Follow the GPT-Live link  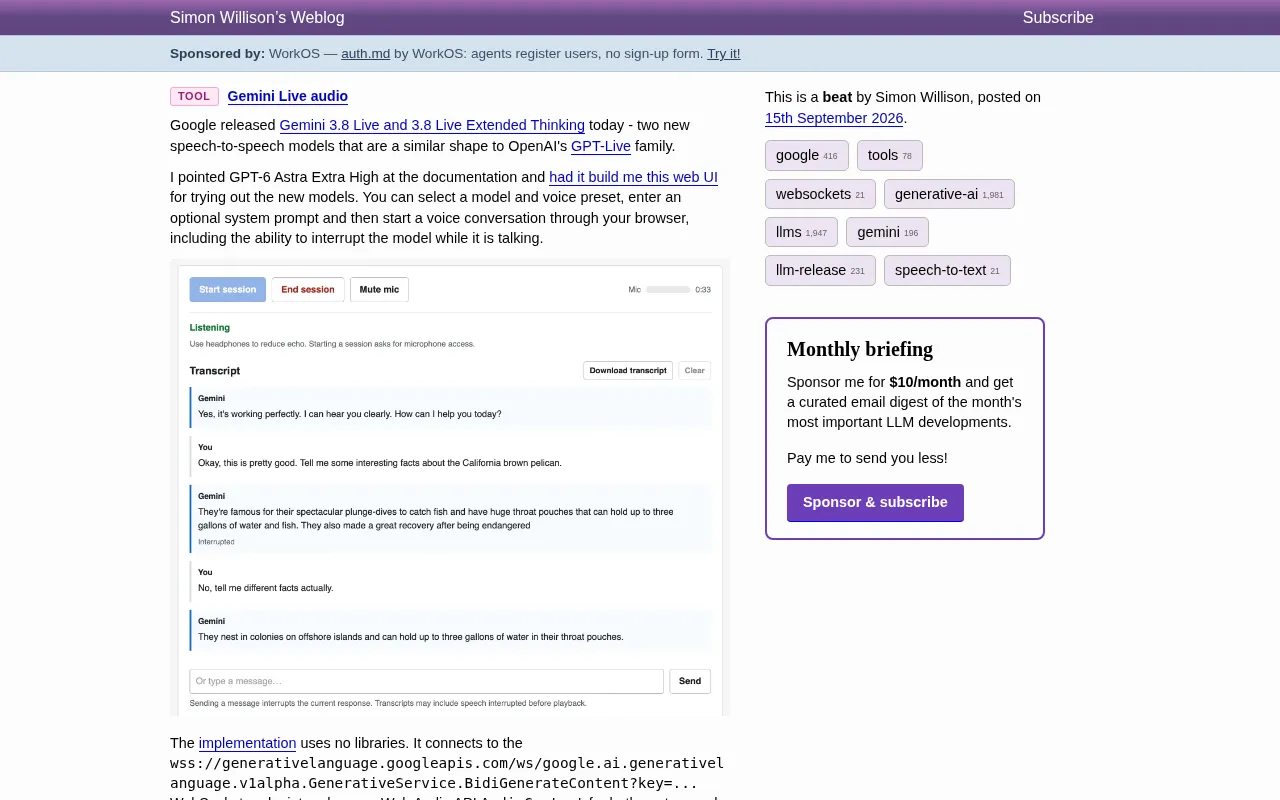click(601, 146)
